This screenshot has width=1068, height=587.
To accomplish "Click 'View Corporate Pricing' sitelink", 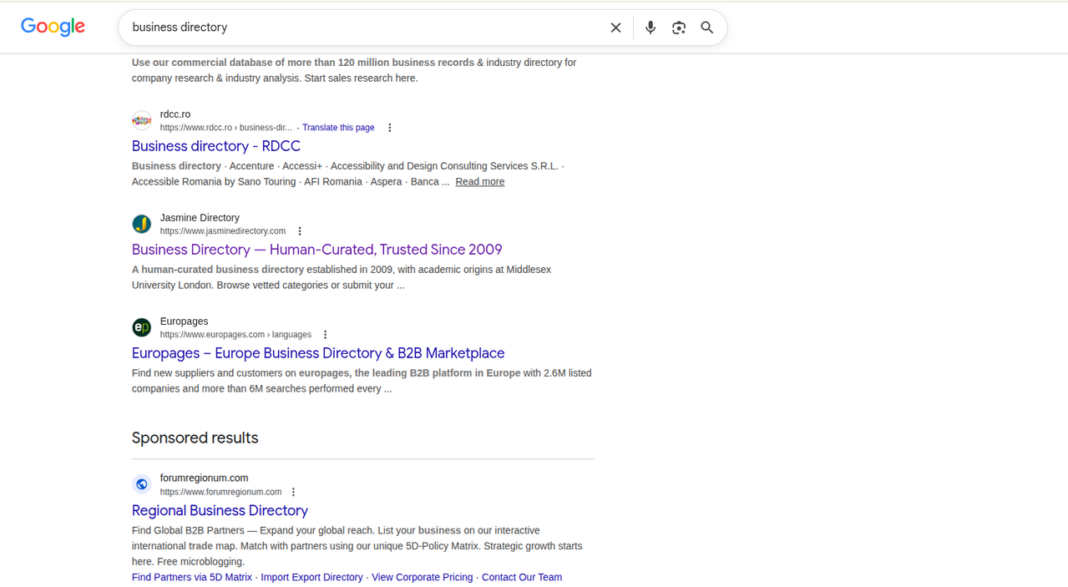I will pyautogui.click(x=422, y=577).
